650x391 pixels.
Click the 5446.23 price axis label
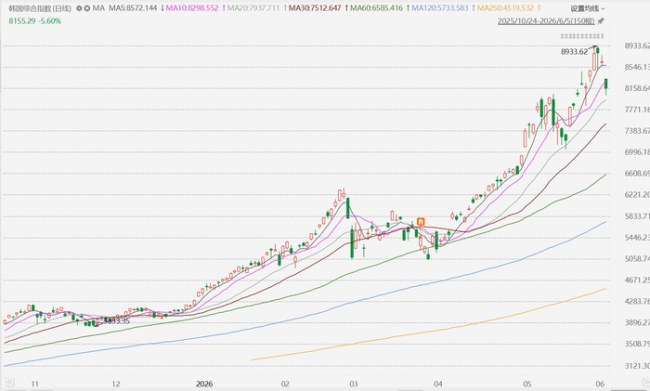pos(637,238)
